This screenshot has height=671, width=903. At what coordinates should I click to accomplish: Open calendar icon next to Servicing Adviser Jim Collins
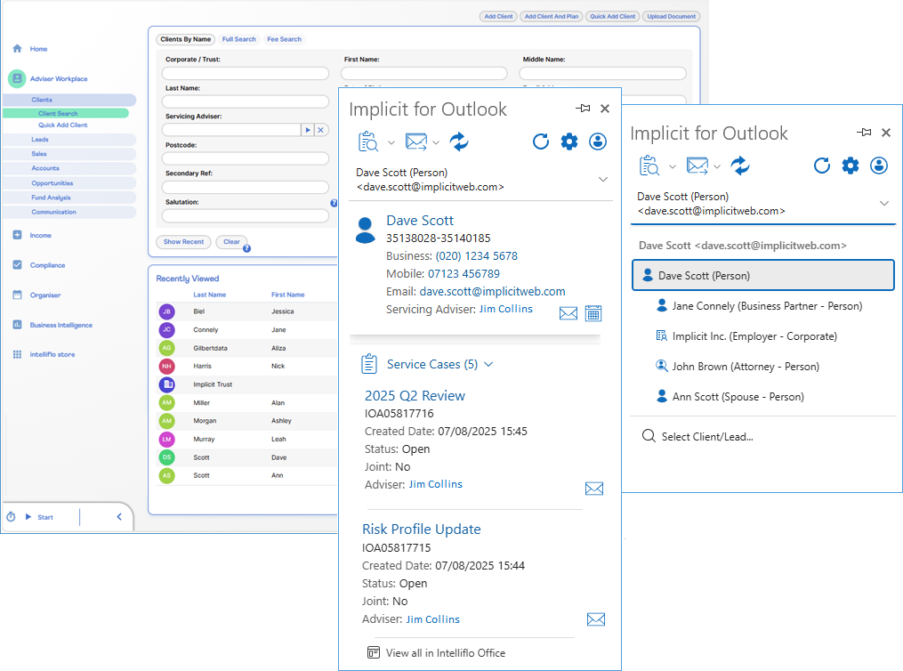tap(593, 313)
